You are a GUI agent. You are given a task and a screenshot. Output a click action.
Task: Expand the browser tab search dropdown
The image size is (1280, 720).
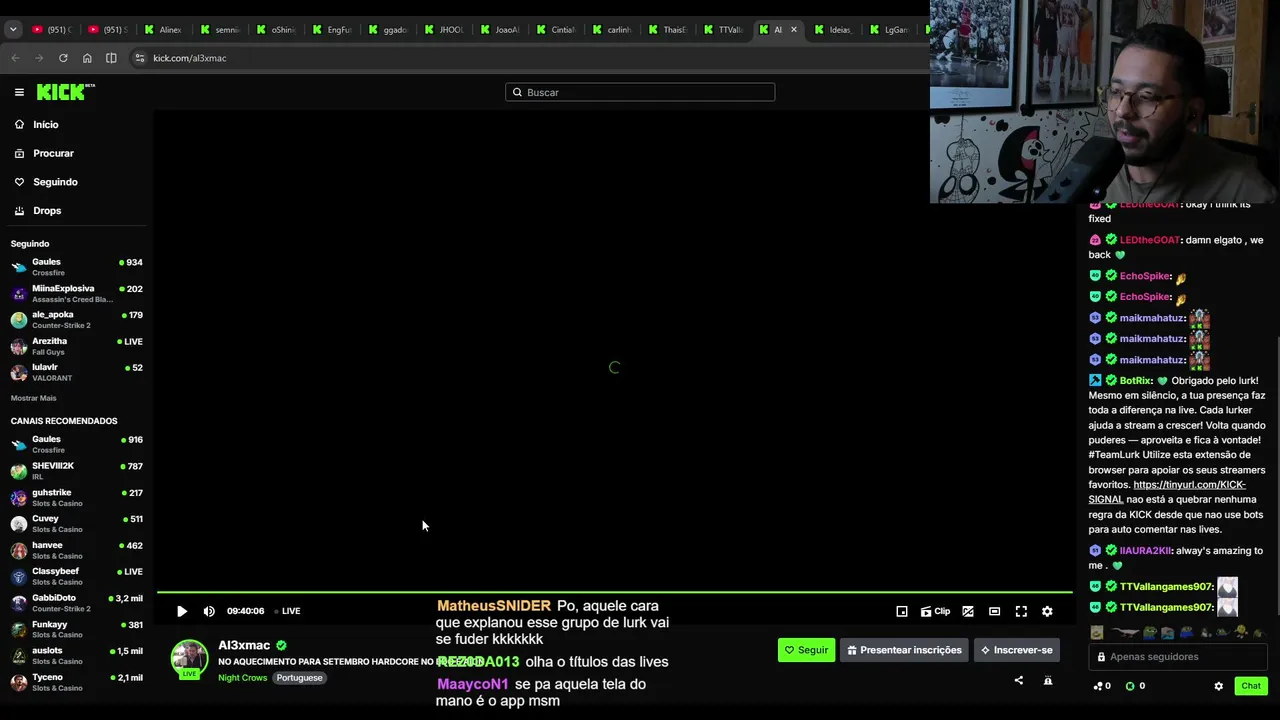[13, 29]
